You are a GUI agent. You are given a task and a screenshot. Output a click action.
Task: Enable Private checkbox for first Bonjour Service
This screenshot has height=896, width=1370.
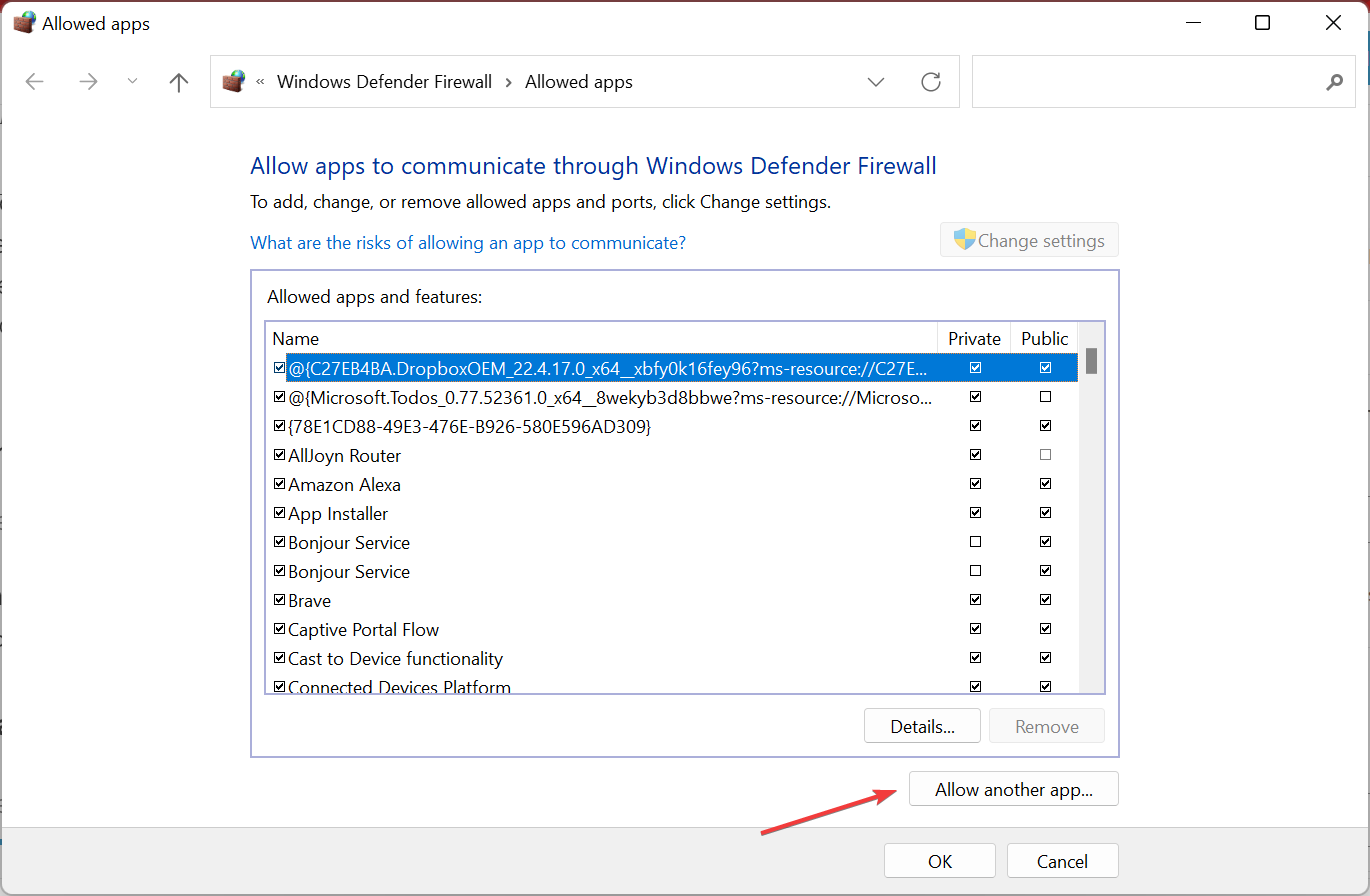(975, 542)
